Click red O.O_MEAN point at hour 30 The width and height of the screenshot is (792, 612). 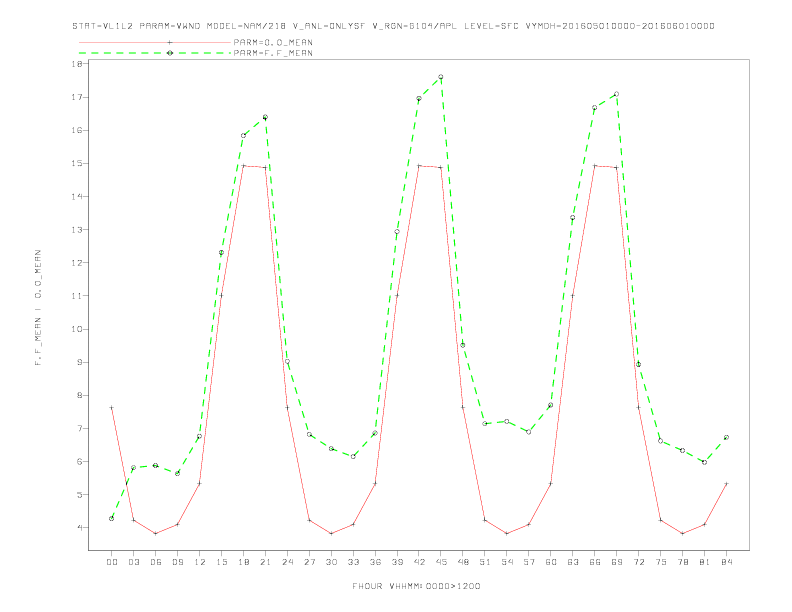coord(331,533)
